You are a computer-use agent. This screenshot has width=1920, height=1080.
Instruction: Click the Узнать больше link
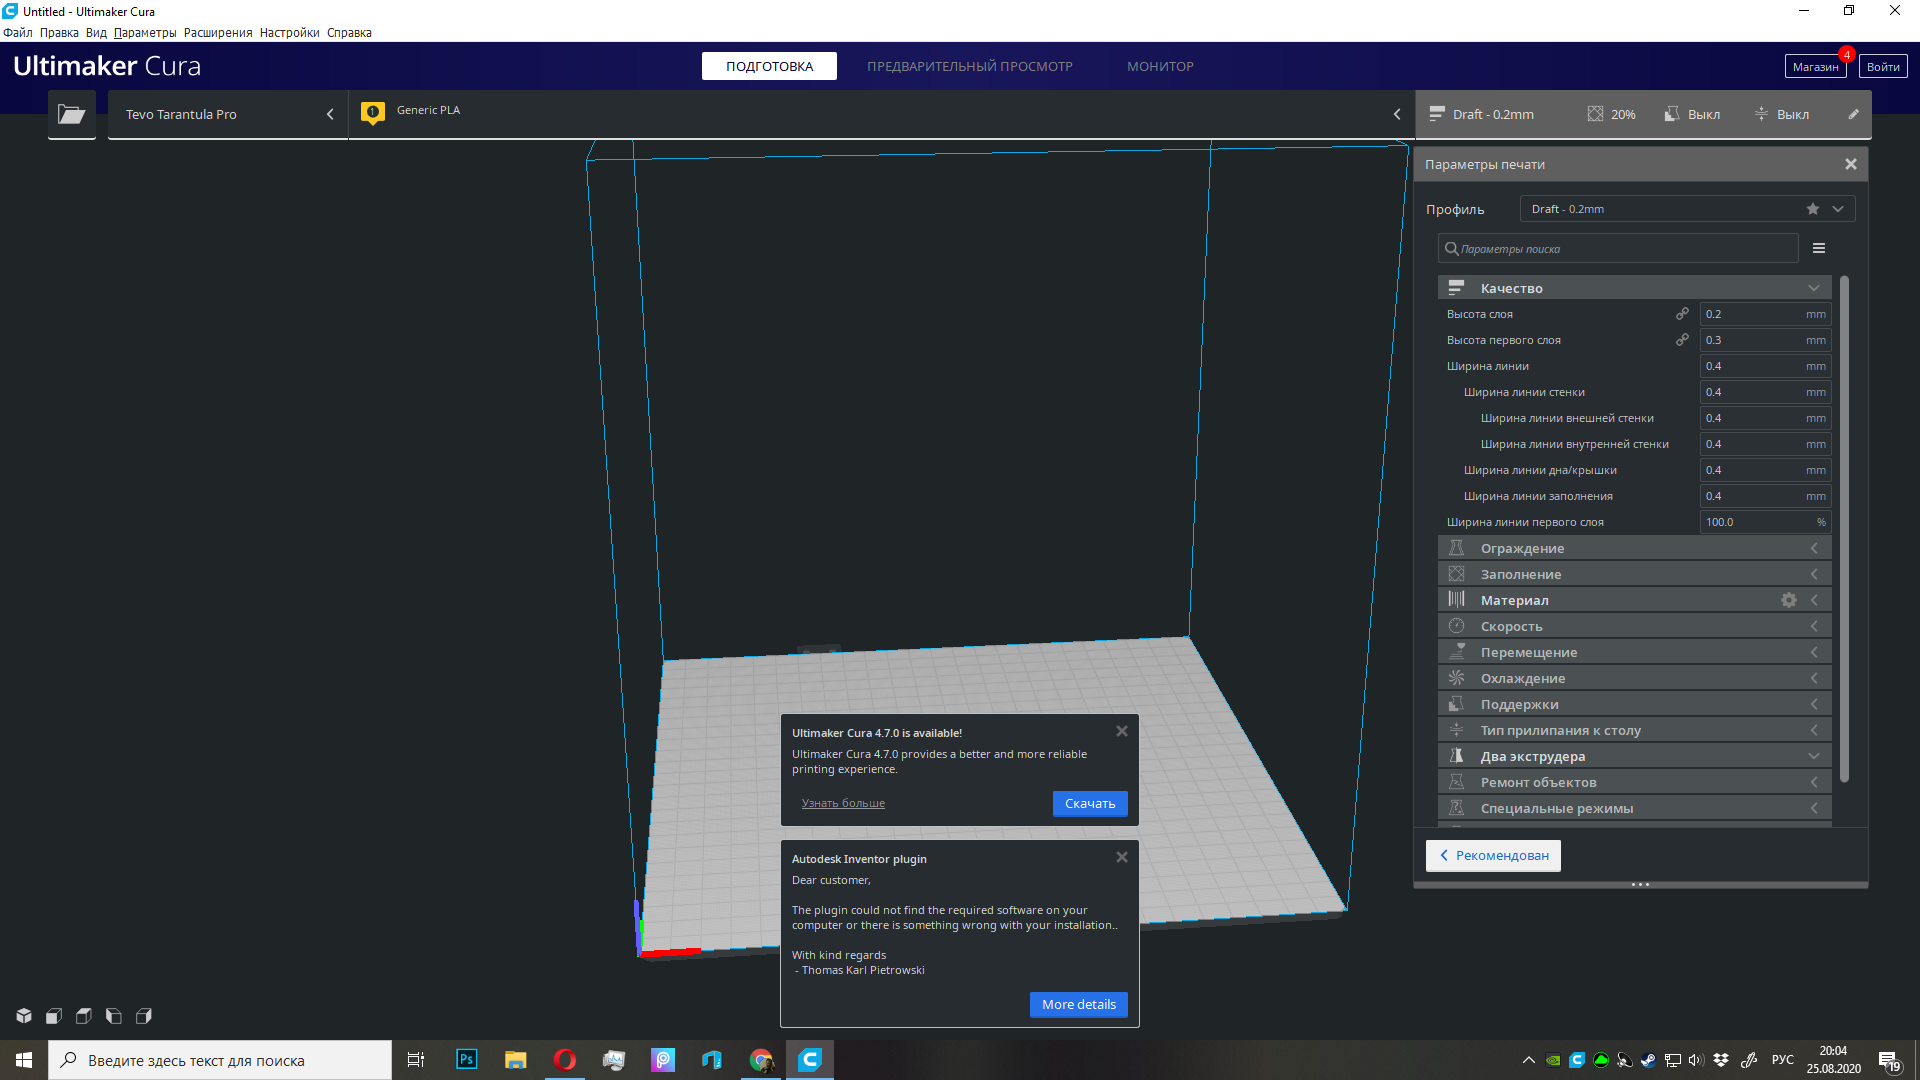pos(843,803)
